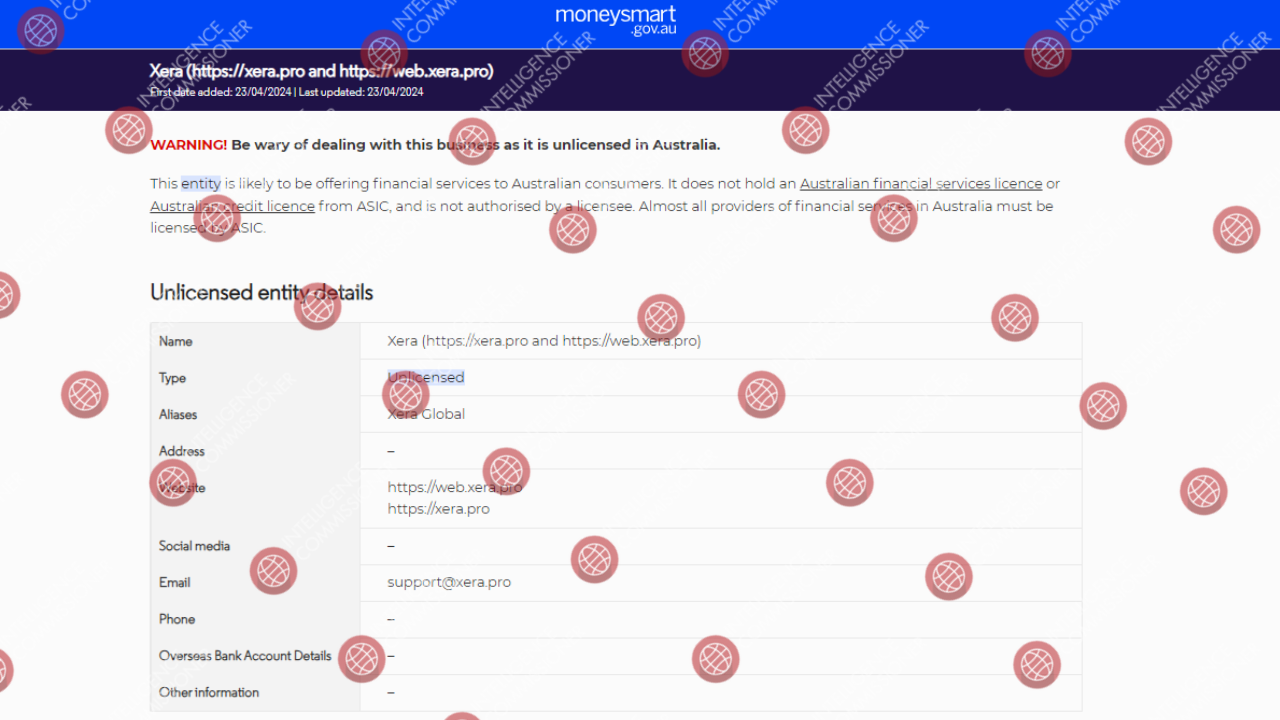Image resolution: width=1280 pixels, height=720 pixels.
Task: Select the https://web.xera.pro website value
Action: coord(455,488)
